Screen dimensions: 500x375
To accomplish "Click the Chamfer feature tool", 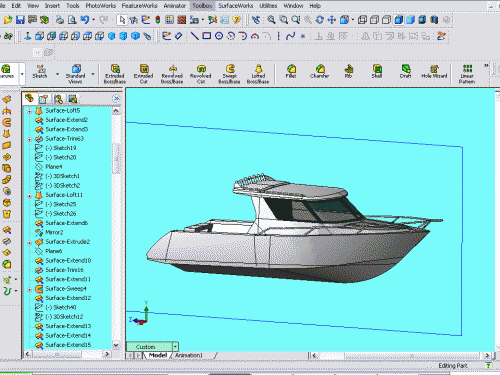I will [x=319, y=71].
